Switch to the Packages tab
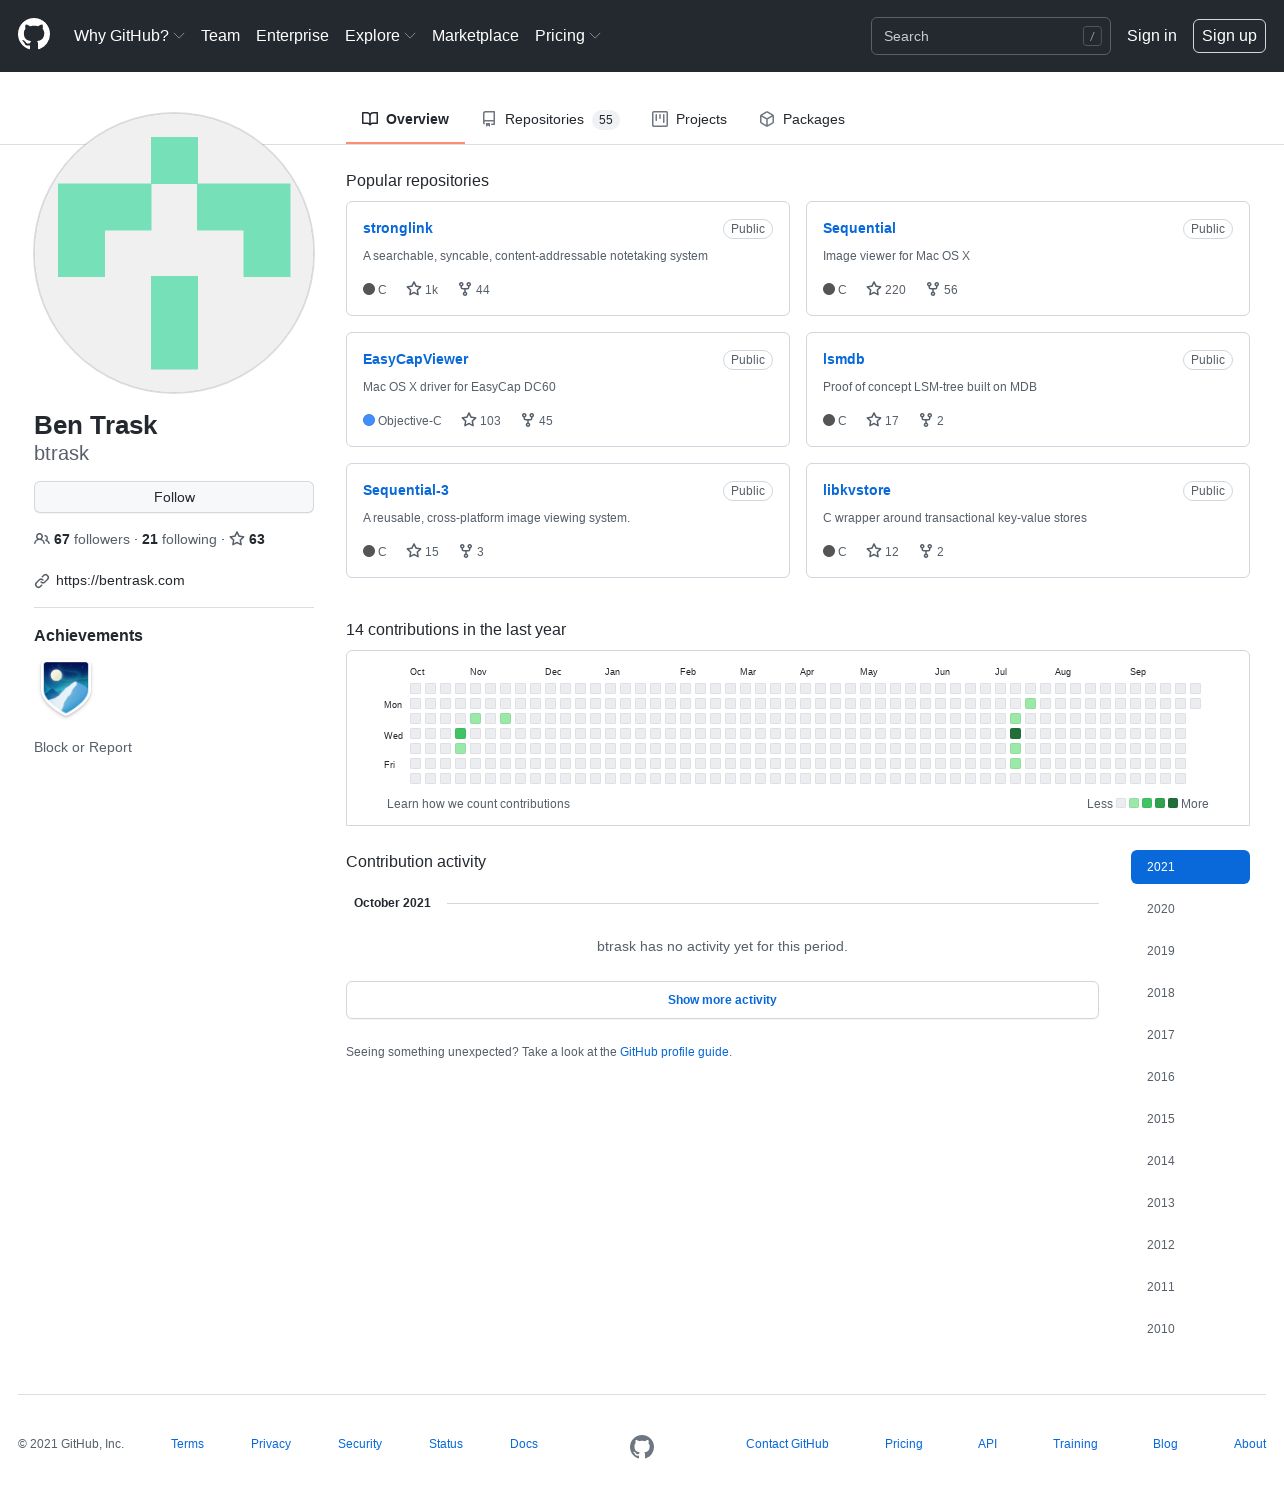The image size is (1284, 1509). pos(802,119)
